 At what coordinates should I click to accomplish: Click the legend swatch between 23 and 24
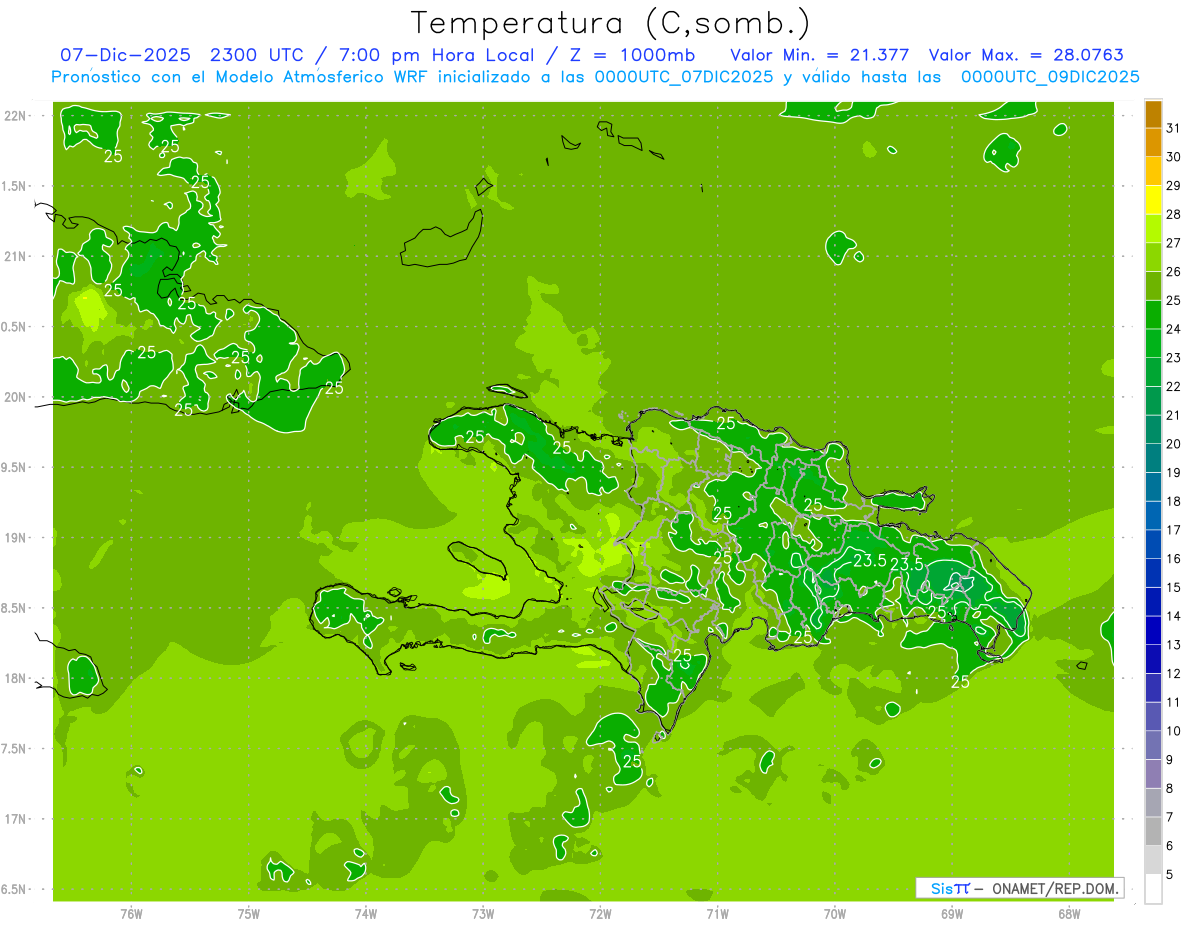coord(1153,344)
